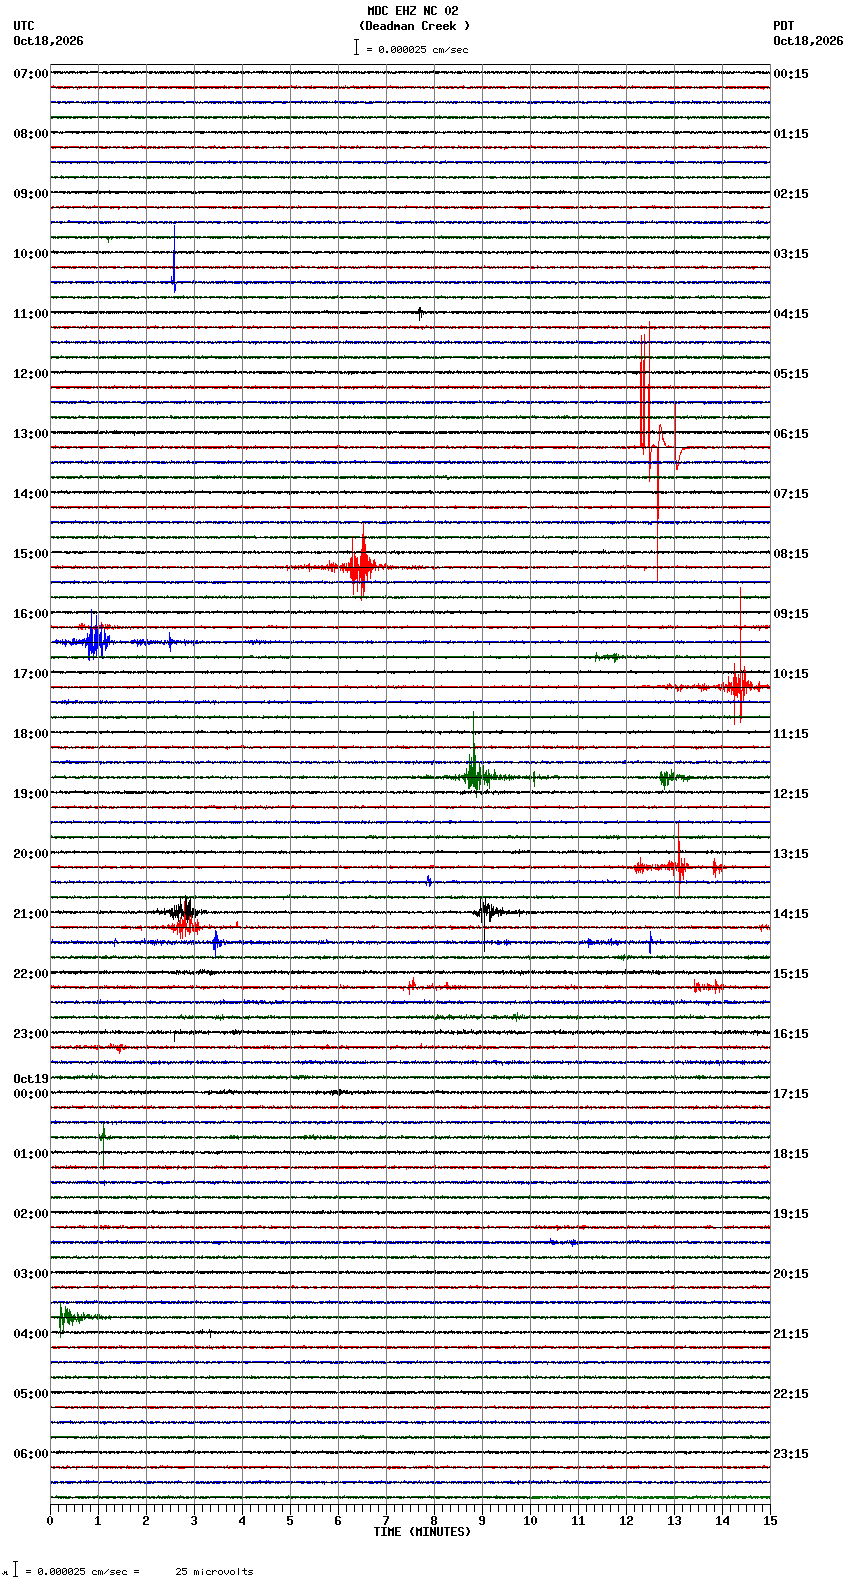Click the 07:00 UTC time label
This screenshot has width=850, height=1584.
pos(31,74)
